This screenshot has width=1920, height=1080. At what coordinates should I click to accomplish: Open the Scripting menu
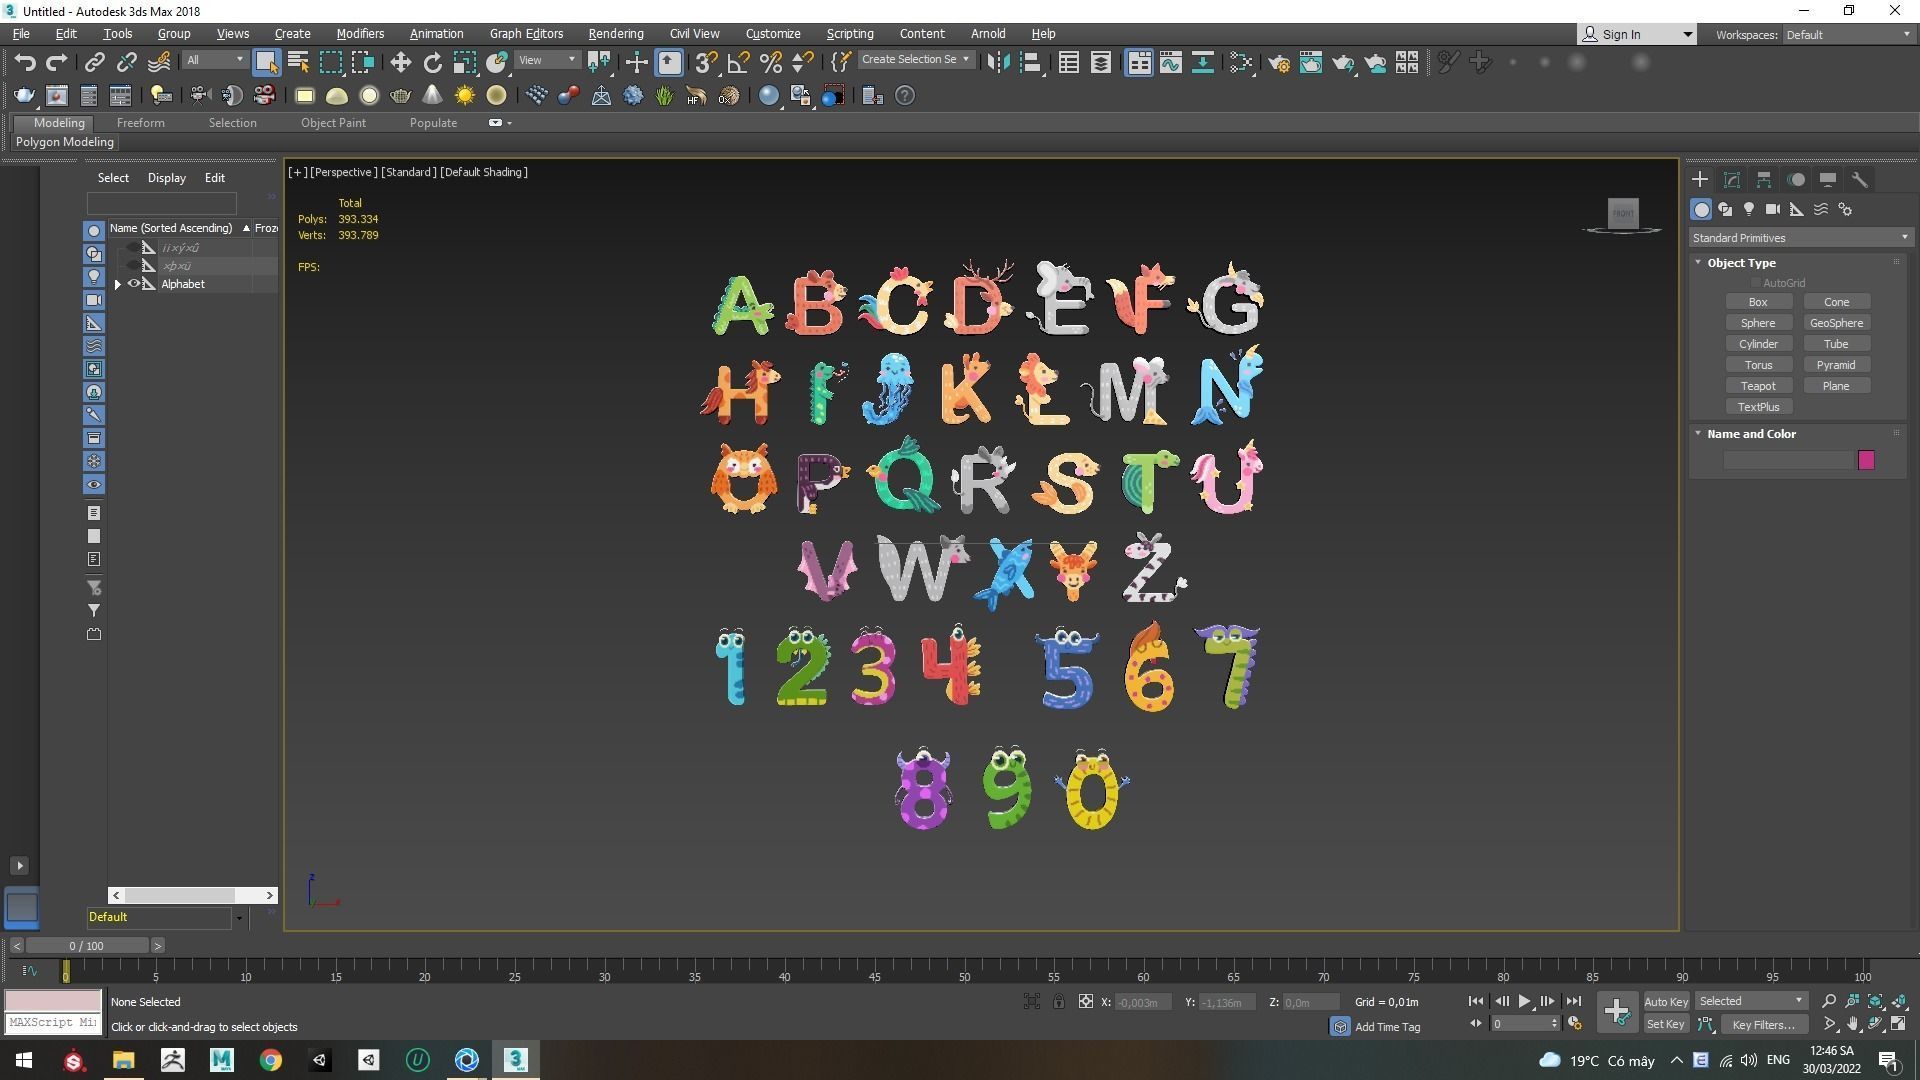point(849,33)
